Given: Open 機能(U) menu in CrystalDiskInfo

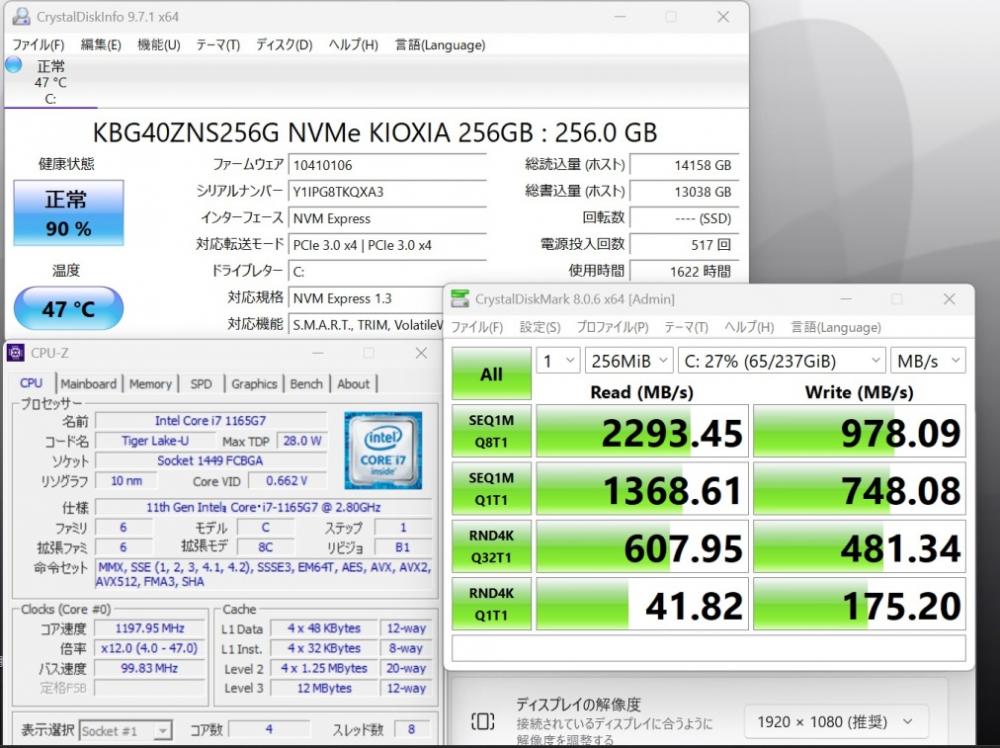Looking at the screenshot, I should coord(159,45).
